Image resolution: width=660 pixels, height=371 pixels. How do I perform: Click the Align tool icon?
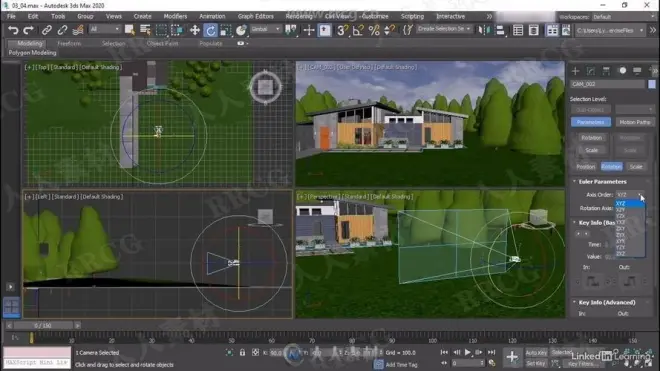(500, 30)
